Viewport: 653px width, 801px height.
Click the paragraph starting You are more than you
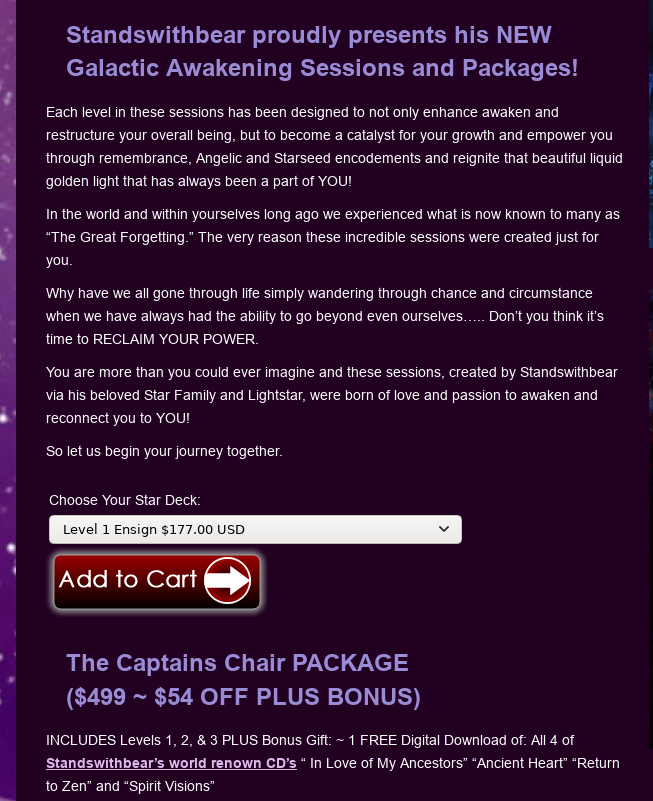[332, 395]
